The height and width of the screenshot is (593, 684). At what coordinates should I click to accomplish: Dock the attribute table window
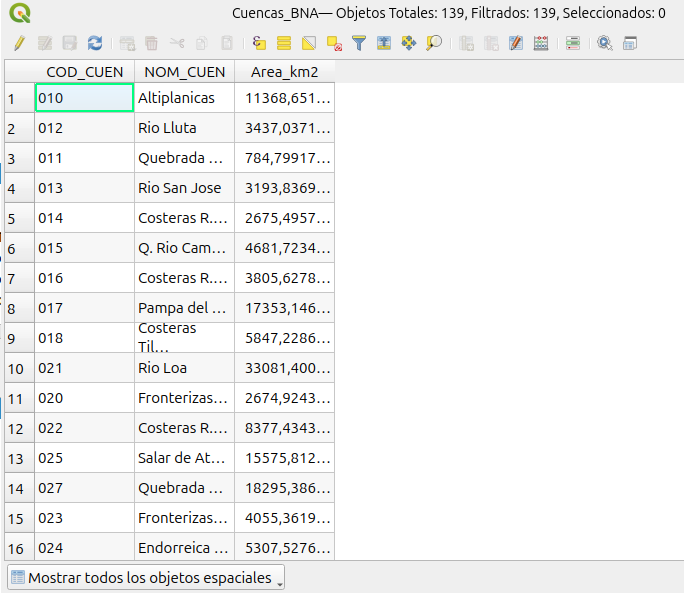[x=630, y=43]
